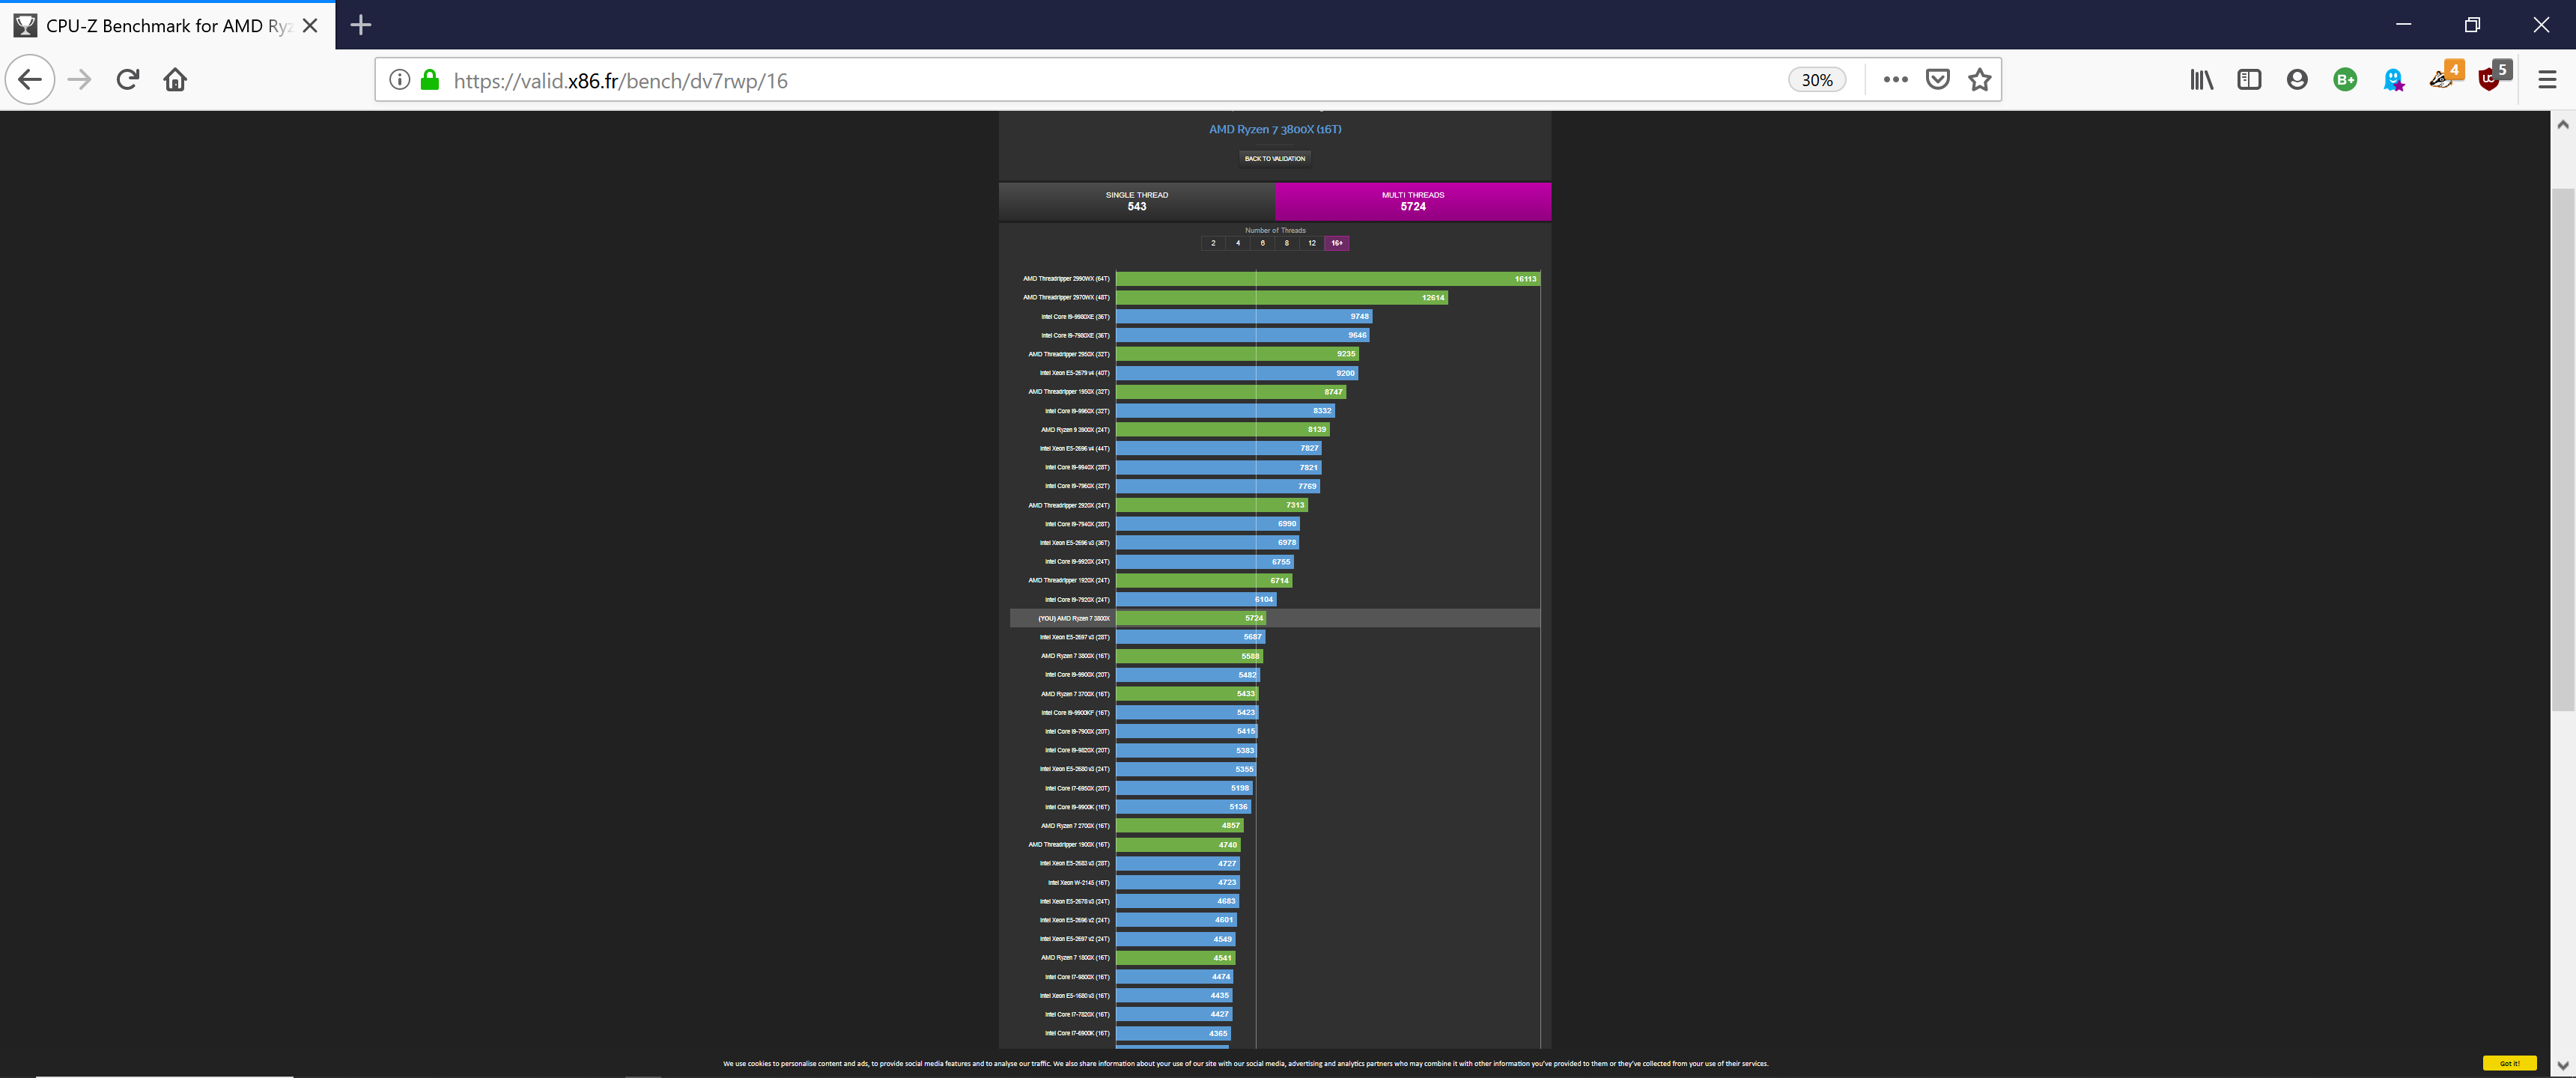Reload the current page
Viewport: 2576px width, 1078px height.
pyautogui.click(x=127, y=80)
